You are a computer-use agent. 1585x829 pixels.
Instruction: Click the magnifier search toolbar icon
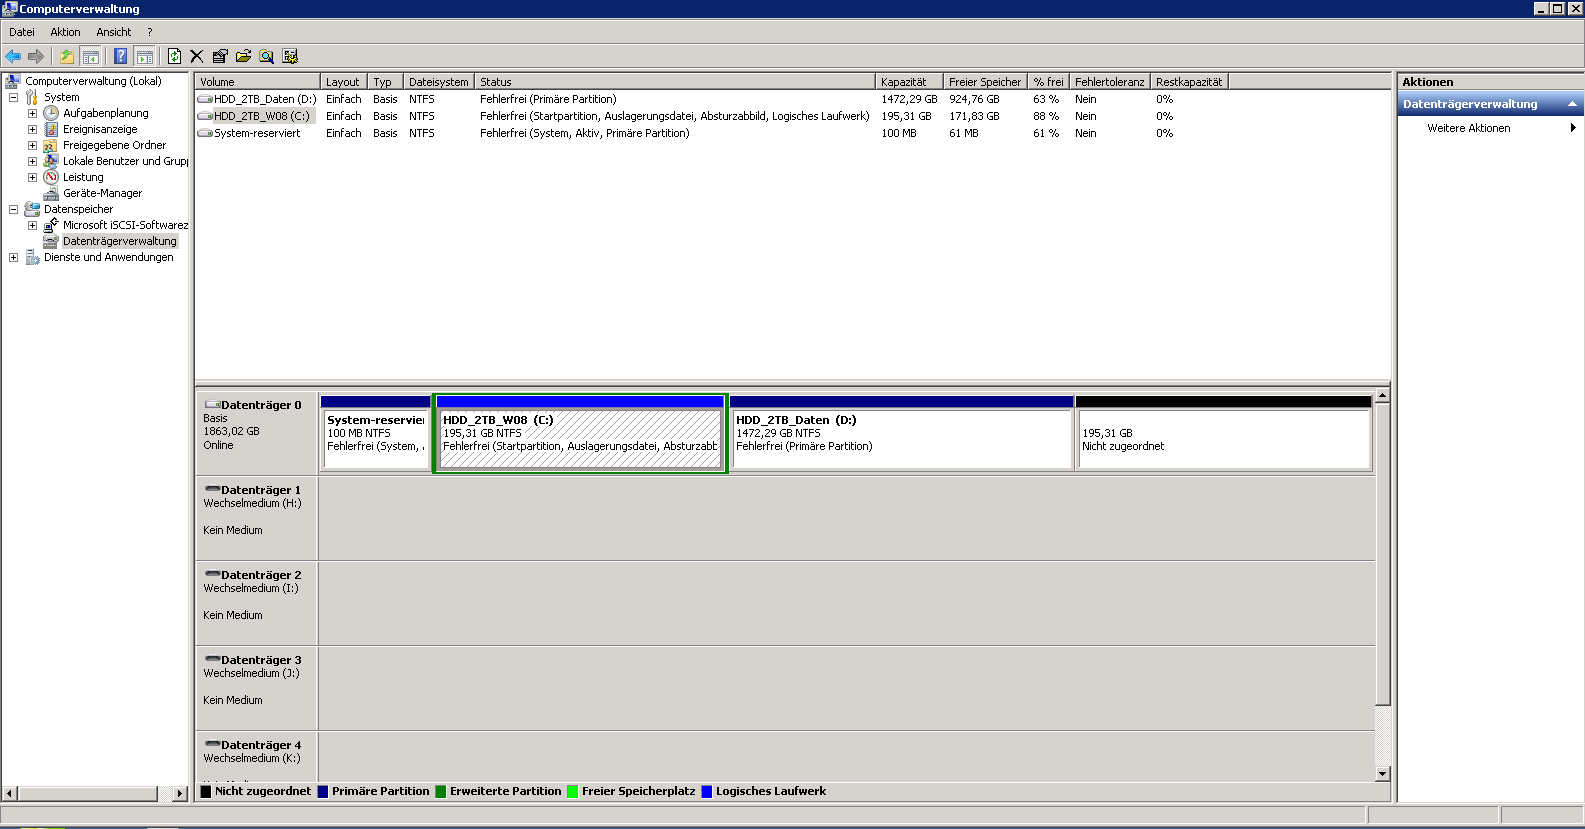click(x=267, y=56)
